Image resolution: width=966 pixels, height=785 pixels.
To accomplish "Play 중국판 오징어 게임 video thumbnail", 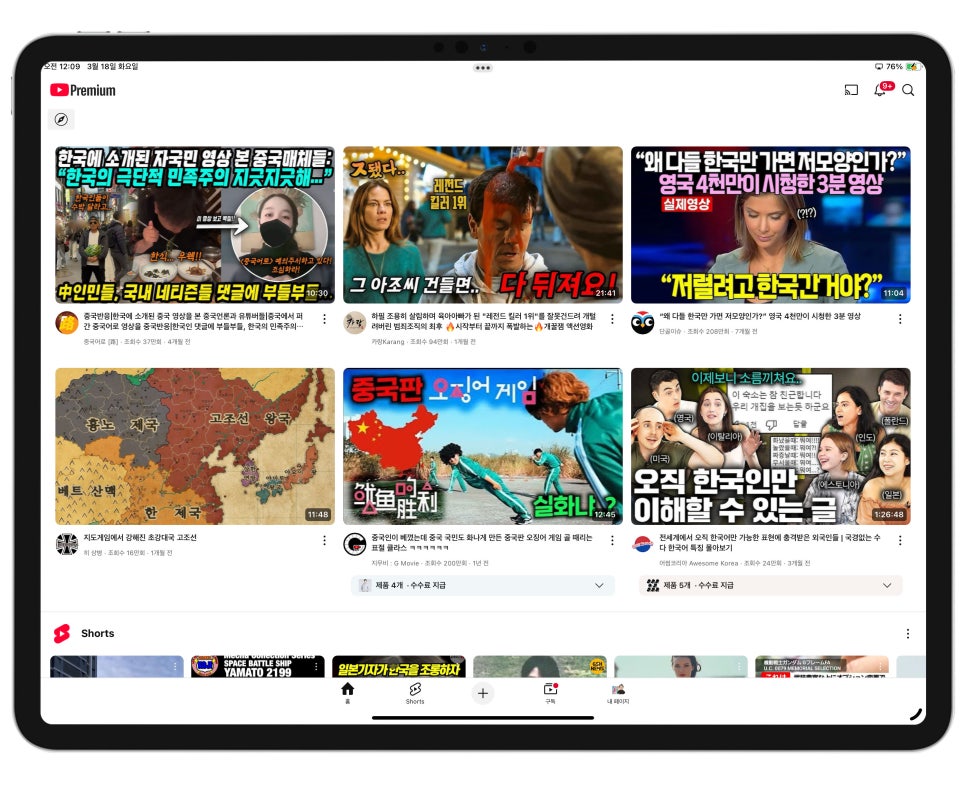I will (x=482, y=447).
